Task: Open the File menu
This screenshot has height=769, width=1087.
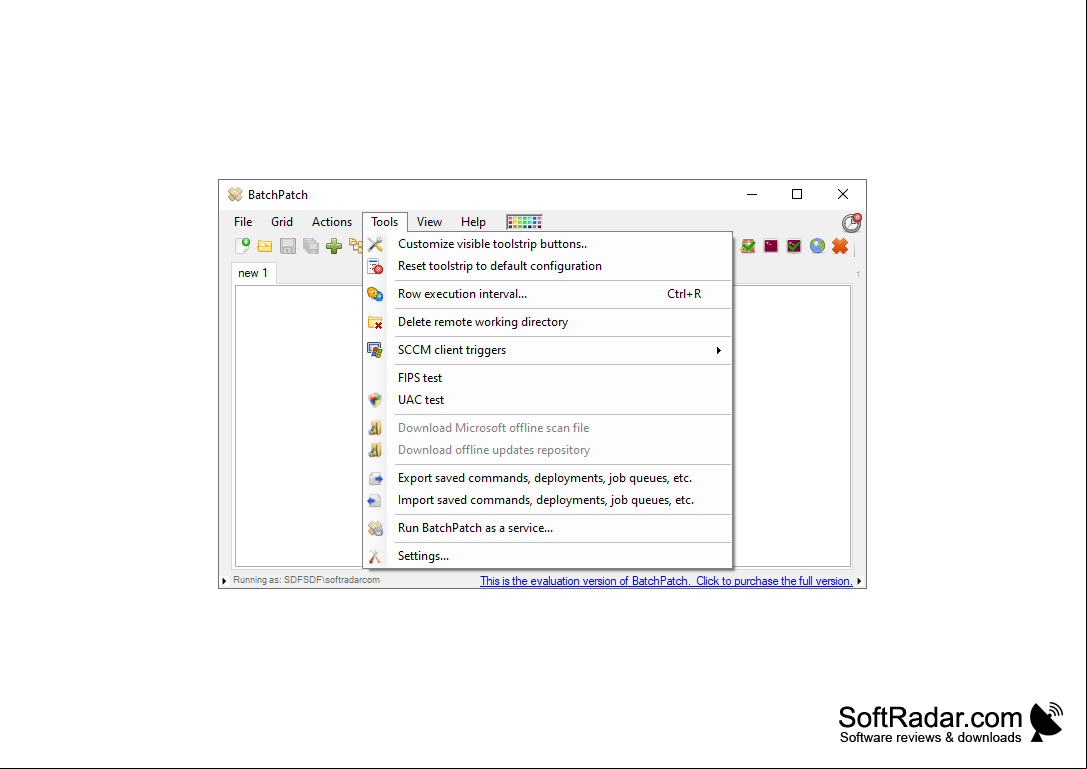Action: (x=243, y=222)
